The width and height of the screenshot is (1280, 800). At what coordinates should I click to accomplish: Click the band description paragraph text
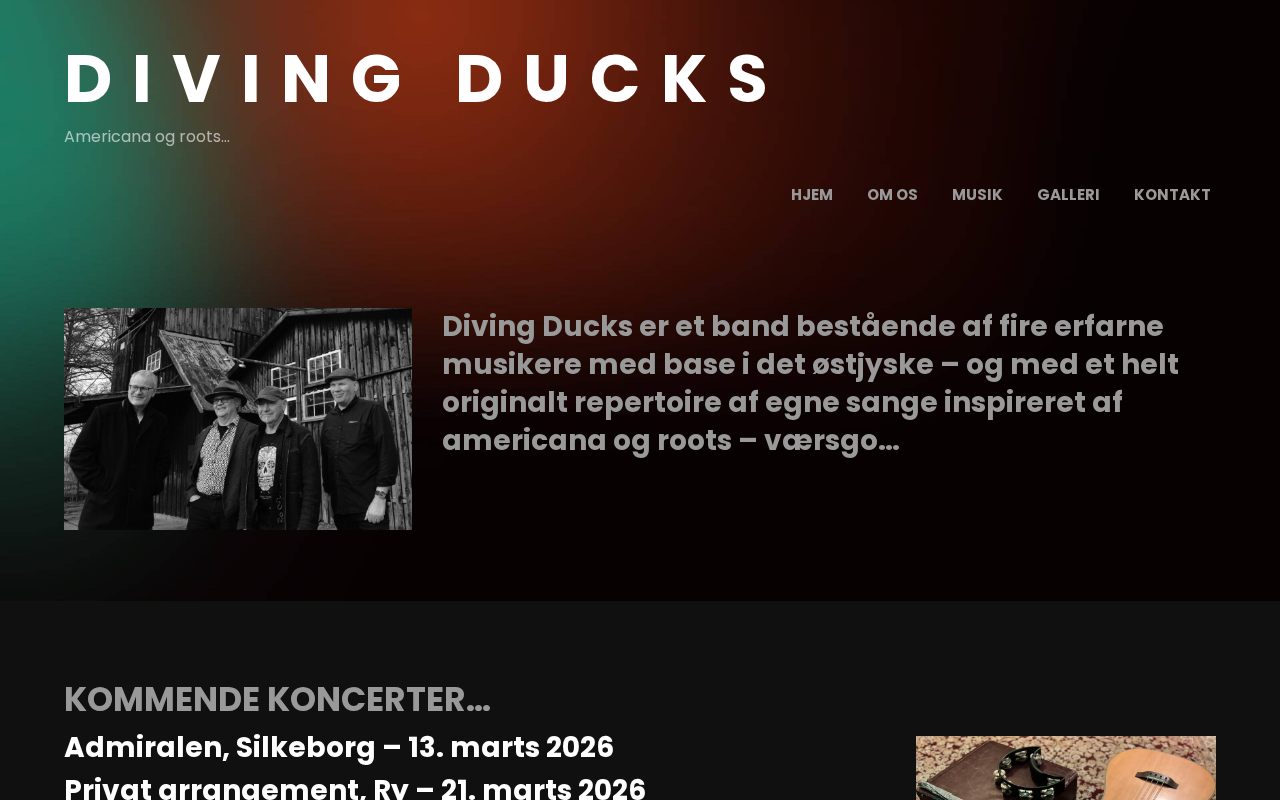810,383
